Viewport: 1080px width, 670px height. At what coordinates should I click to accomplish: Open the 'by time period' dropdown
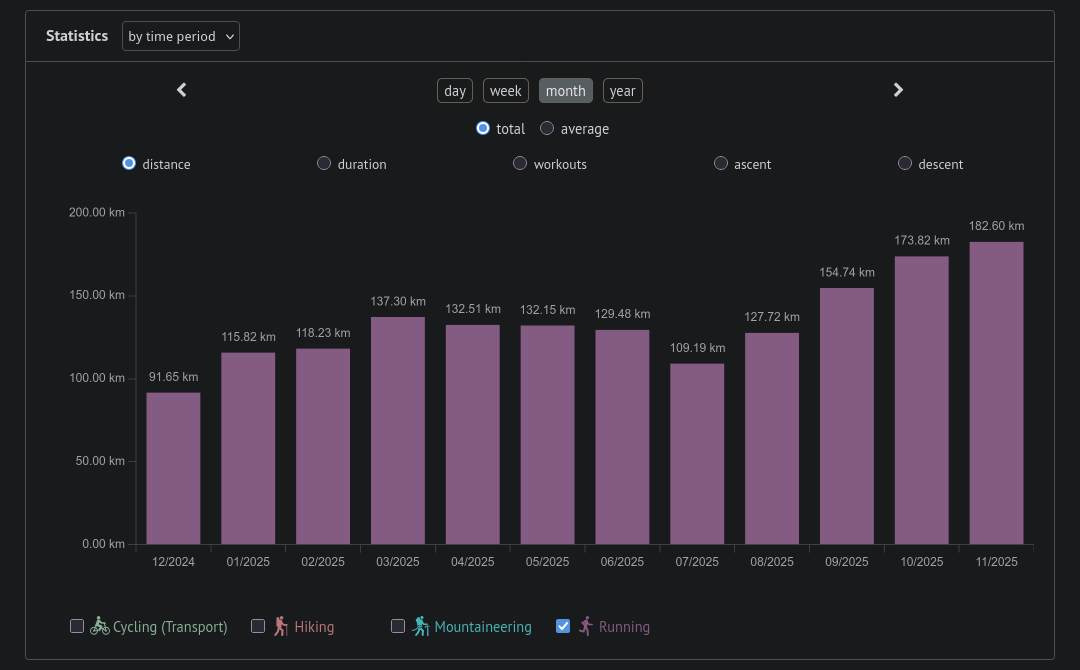181,36
